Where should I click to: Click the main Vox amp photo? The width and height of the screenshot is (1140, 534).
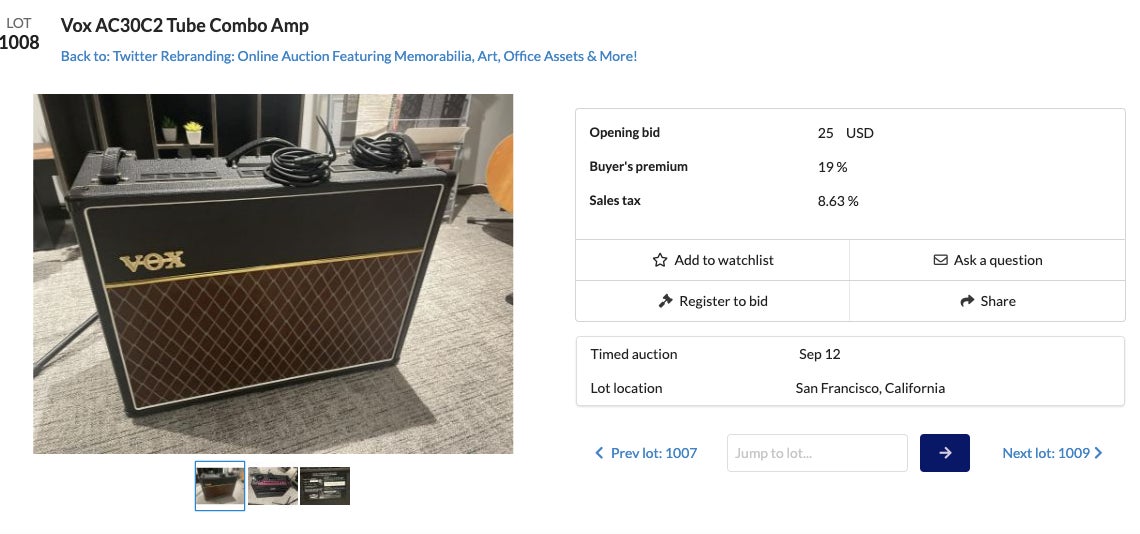tap(273, 274)
